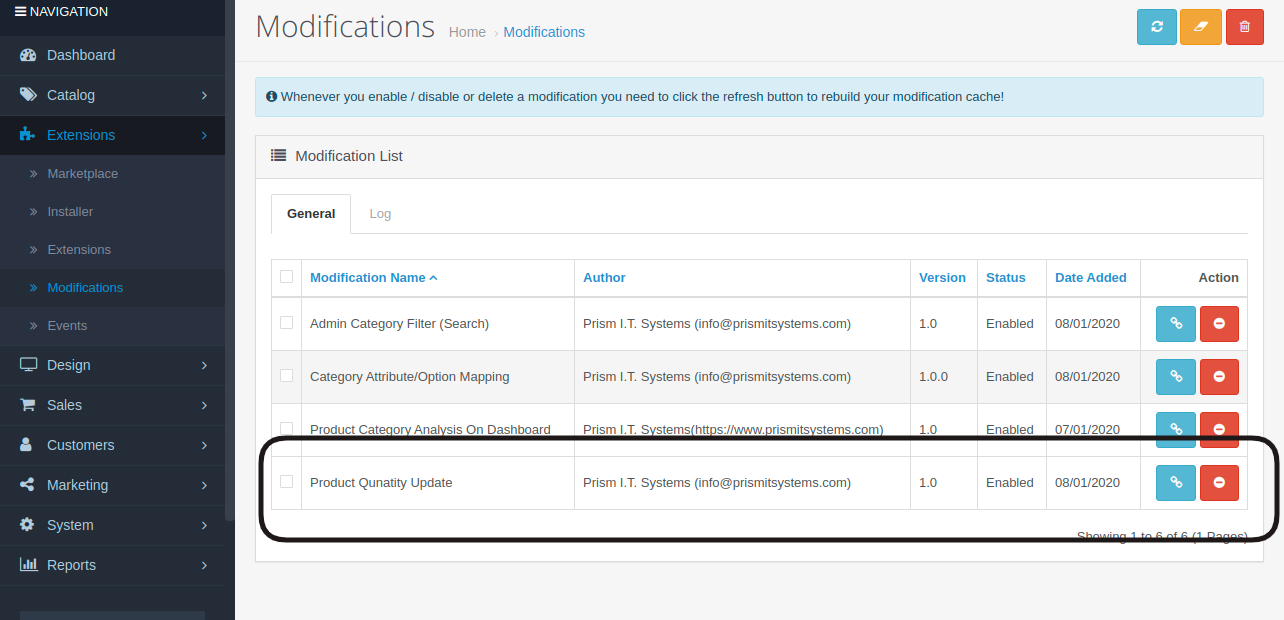This screenshot has height=620, width=1284.
Task: Expand the System menu chevron
Action: [x=204, y=525]
